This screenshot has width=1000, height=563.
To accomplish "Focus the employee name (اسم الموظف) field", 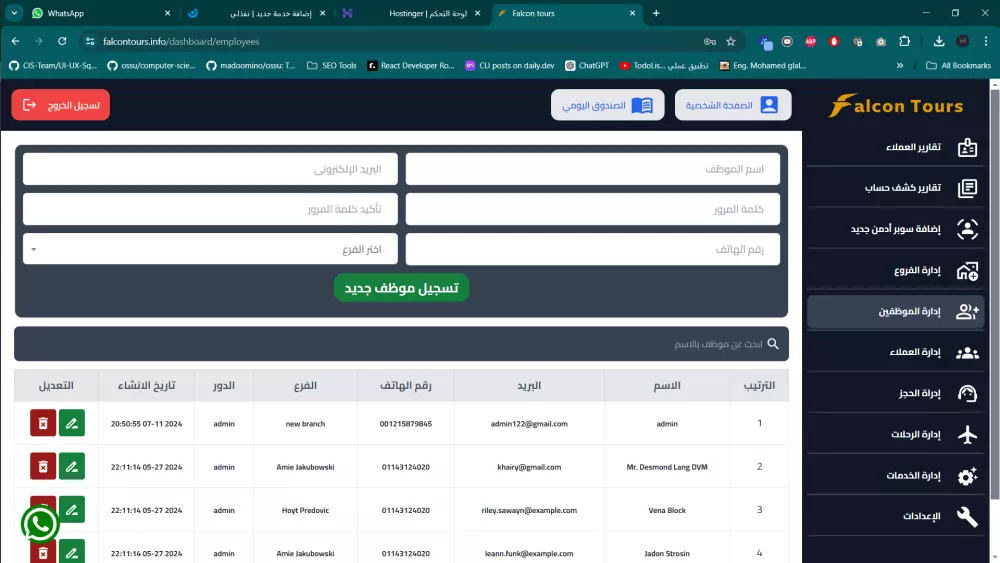I will [592, 169].
